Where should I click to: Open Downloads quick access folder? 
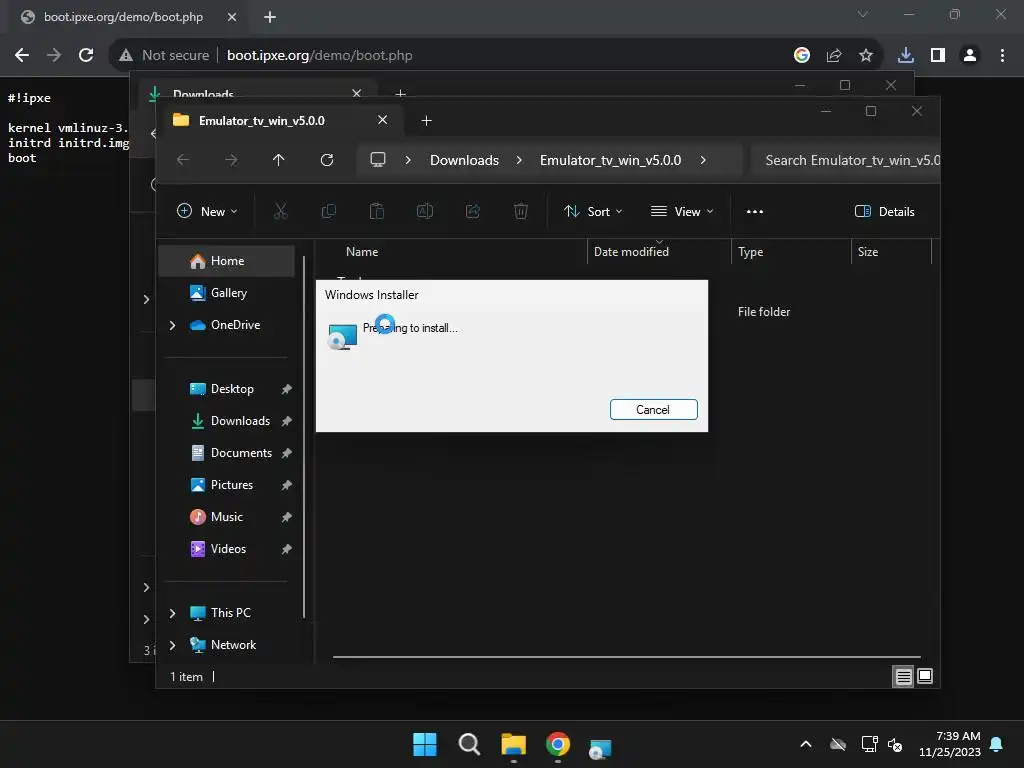[x=227, y=421]
